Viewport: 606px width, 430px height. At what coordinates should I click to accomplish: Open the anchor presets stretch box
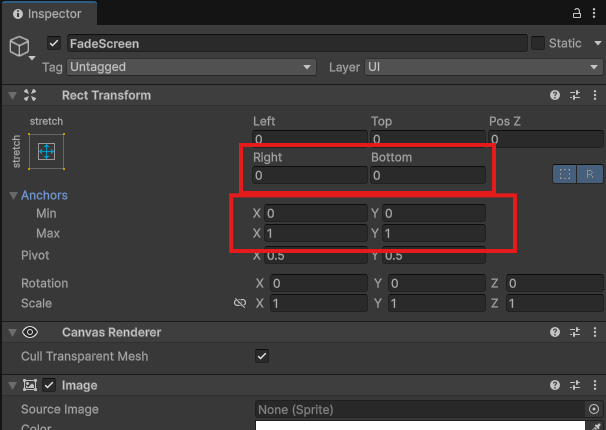[46, 152]
